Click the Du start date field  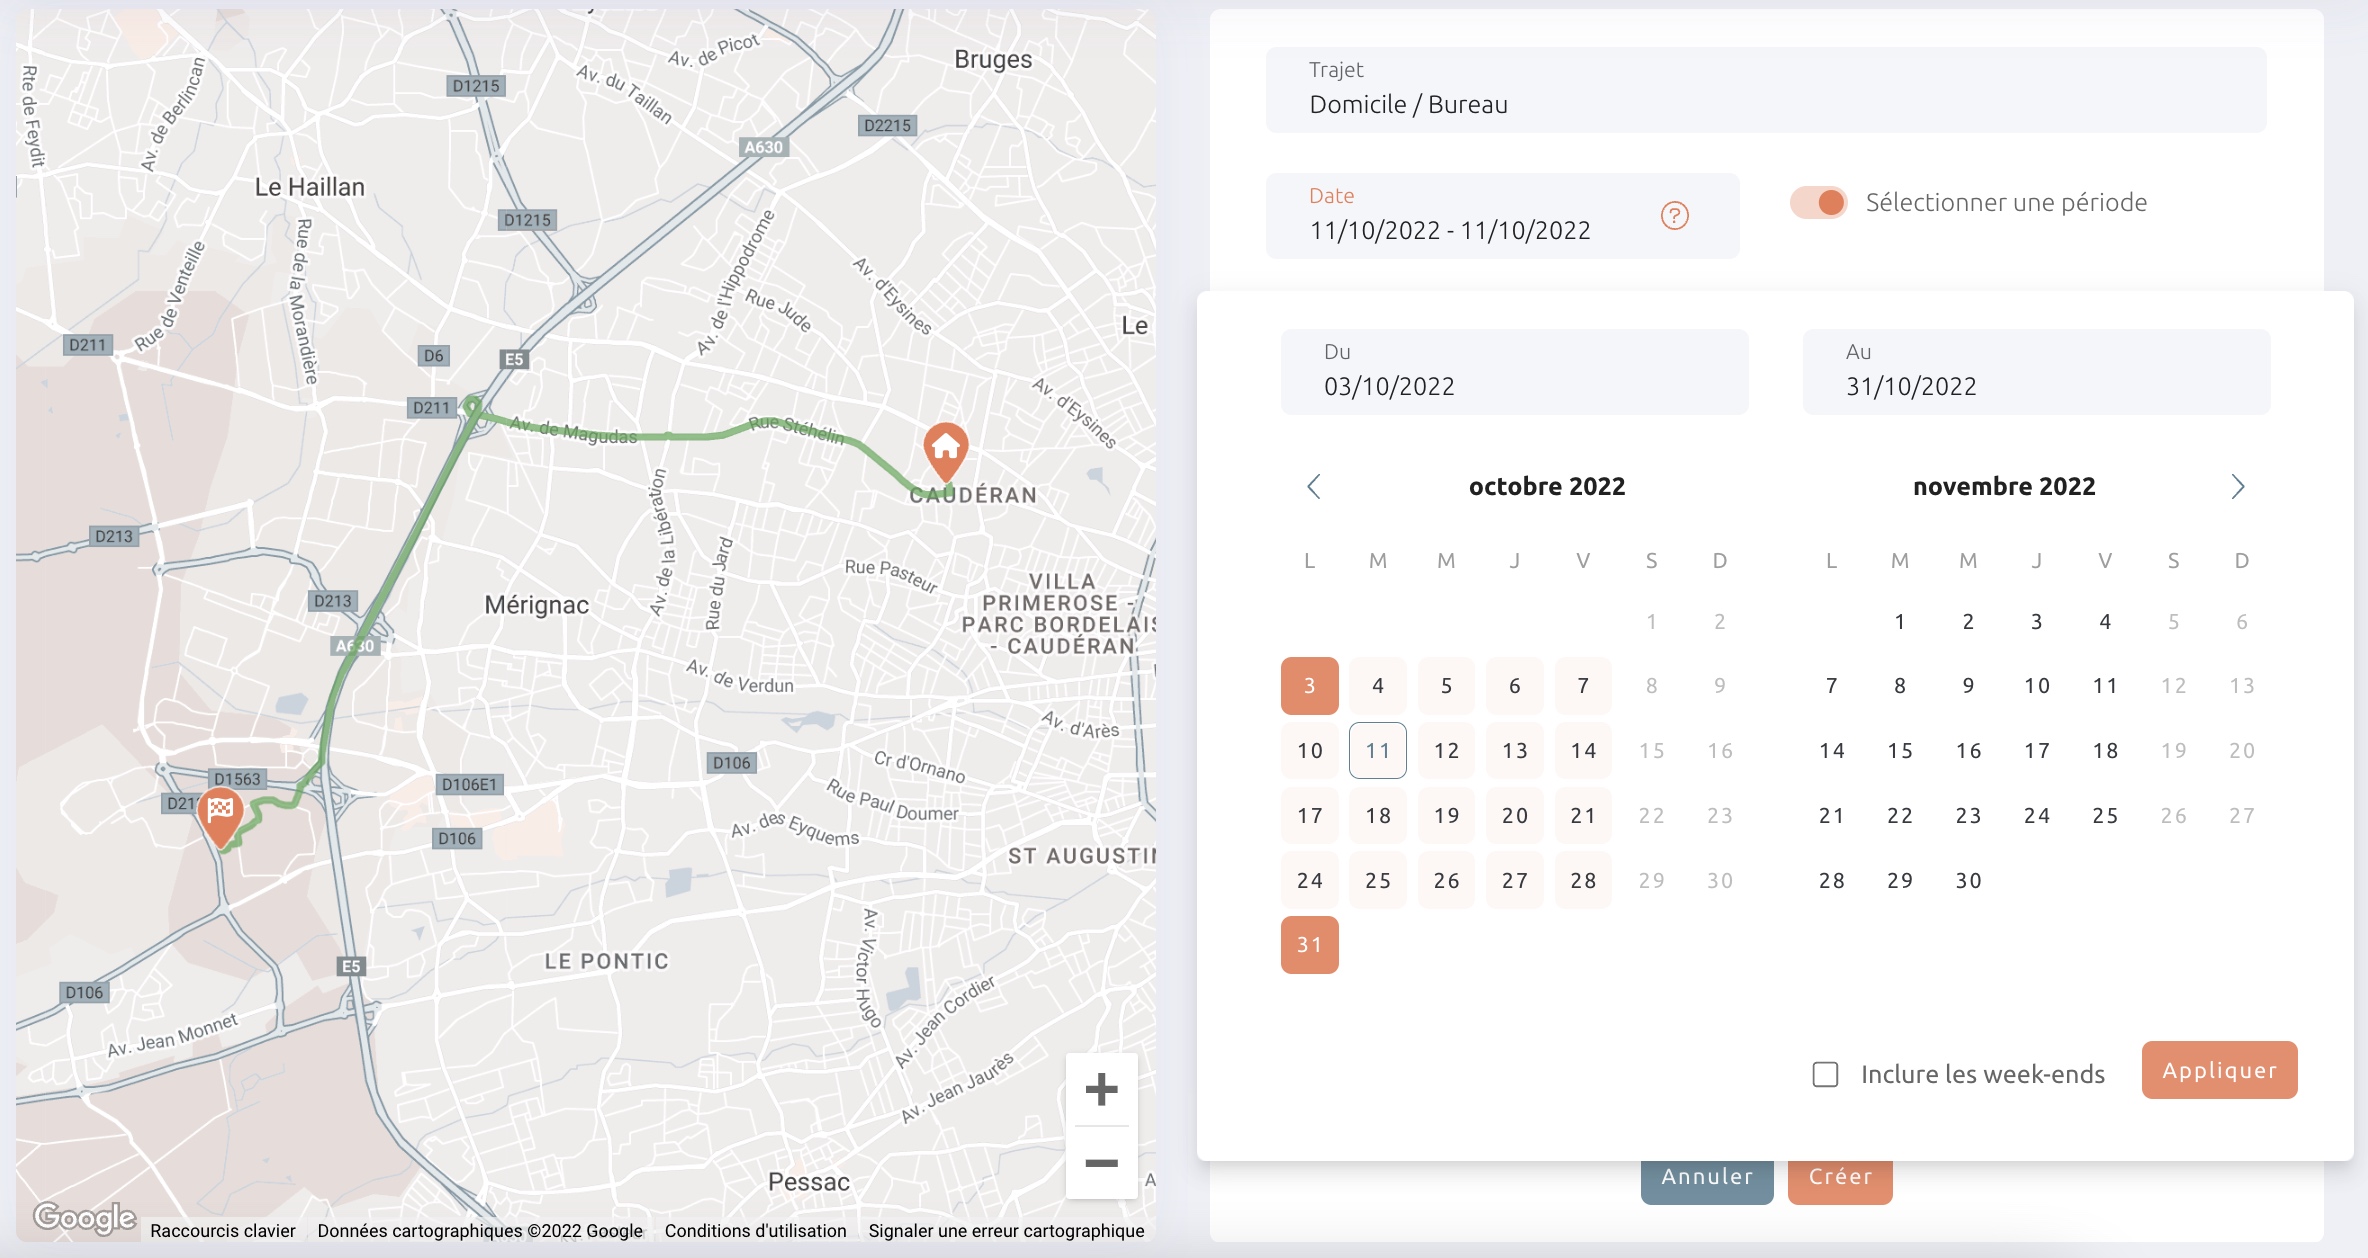tap(1514, 372)
